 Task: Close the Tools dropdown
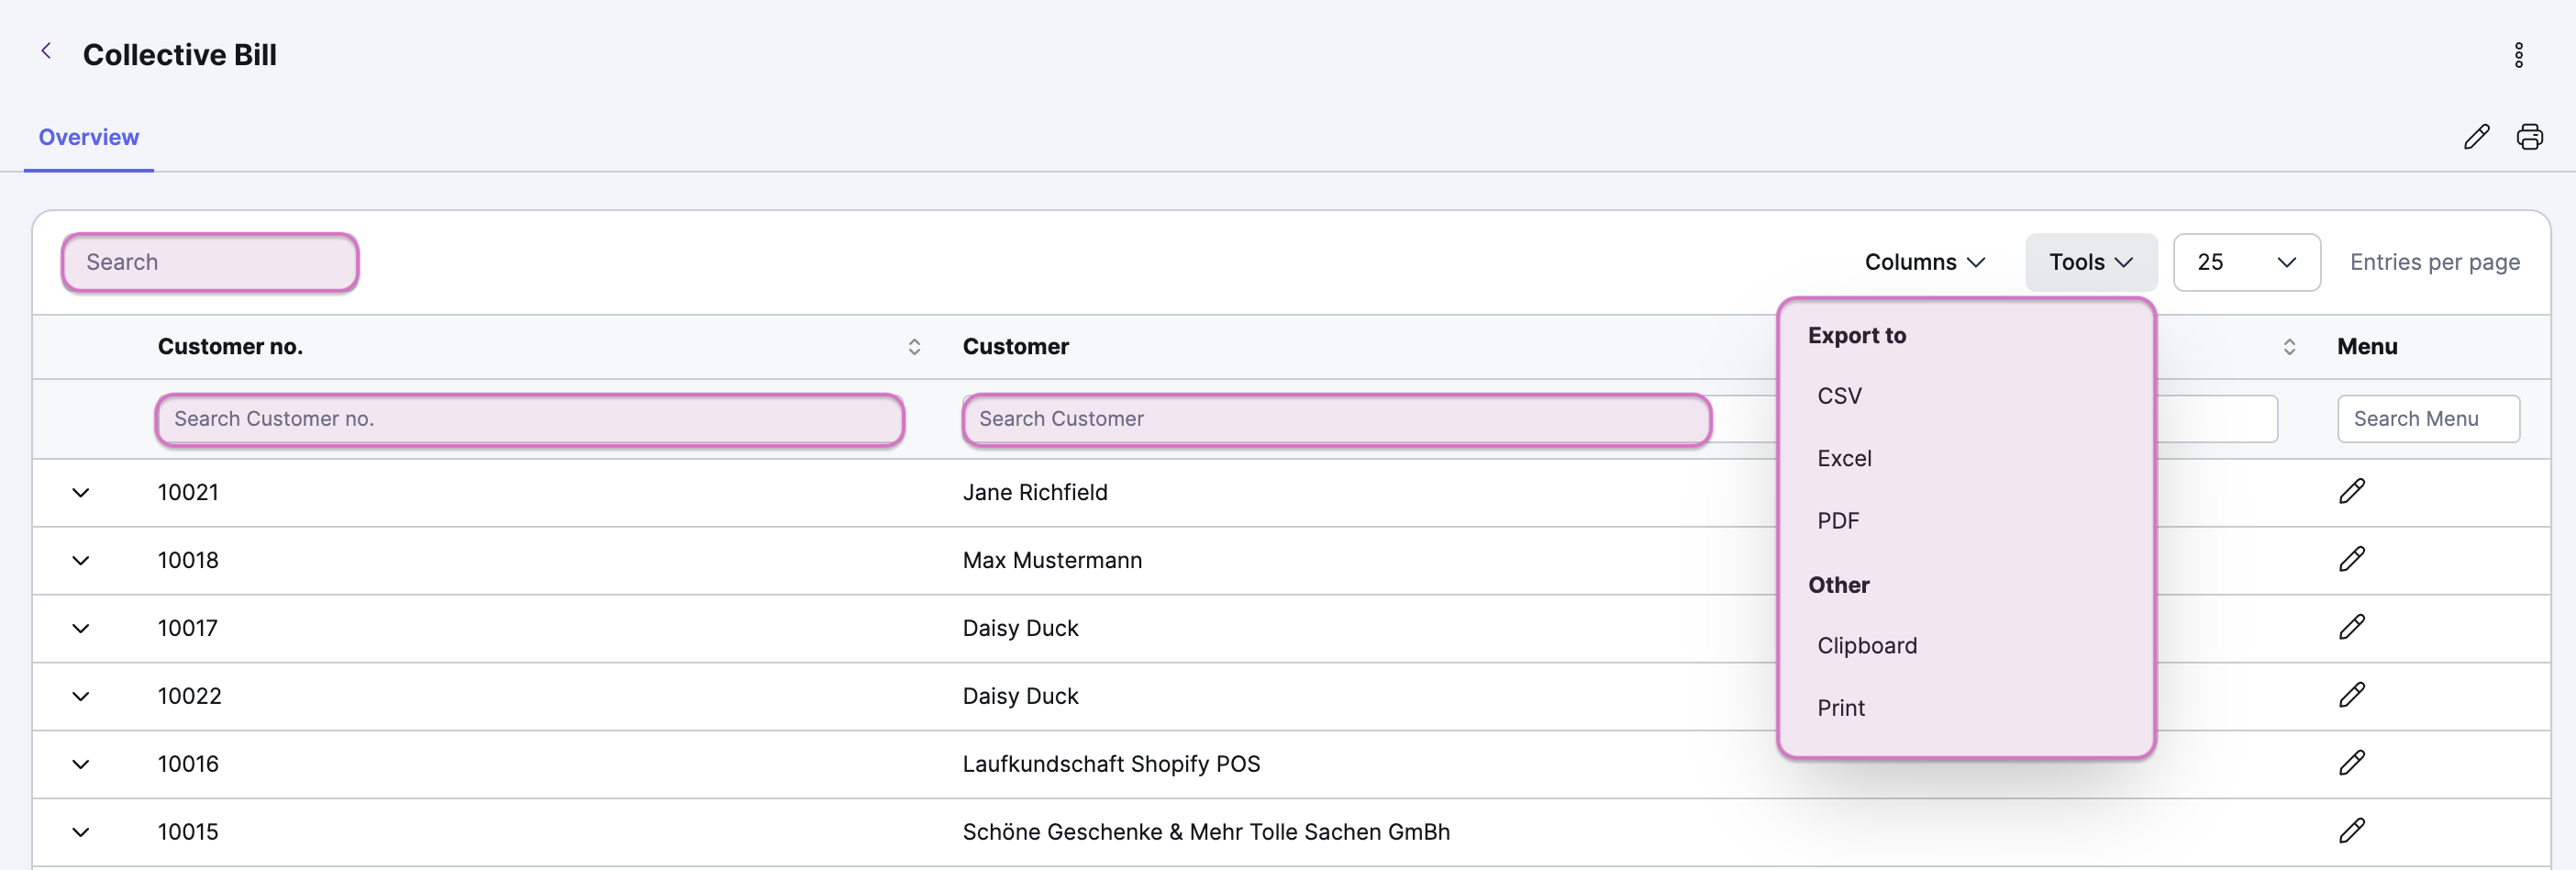click(2091, 262)
